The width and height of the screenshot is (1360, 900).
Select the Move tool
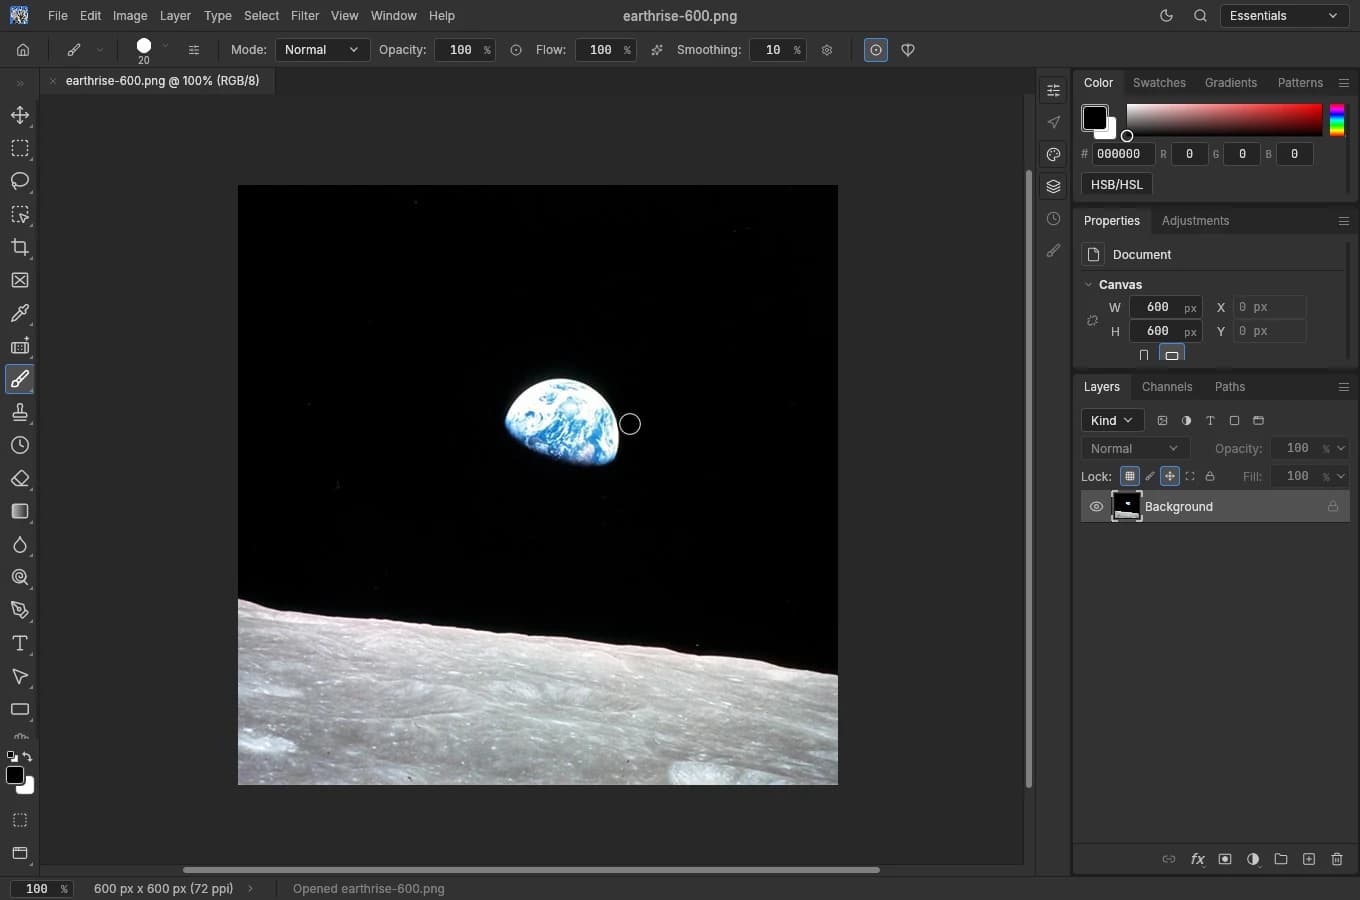click(20, 115)
